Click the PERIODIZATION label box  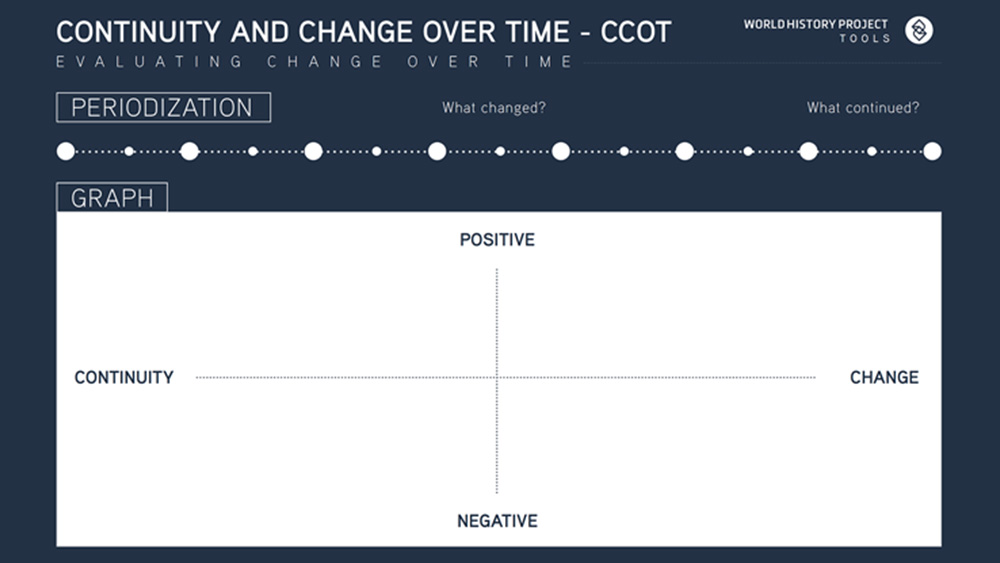pos(163,107)
